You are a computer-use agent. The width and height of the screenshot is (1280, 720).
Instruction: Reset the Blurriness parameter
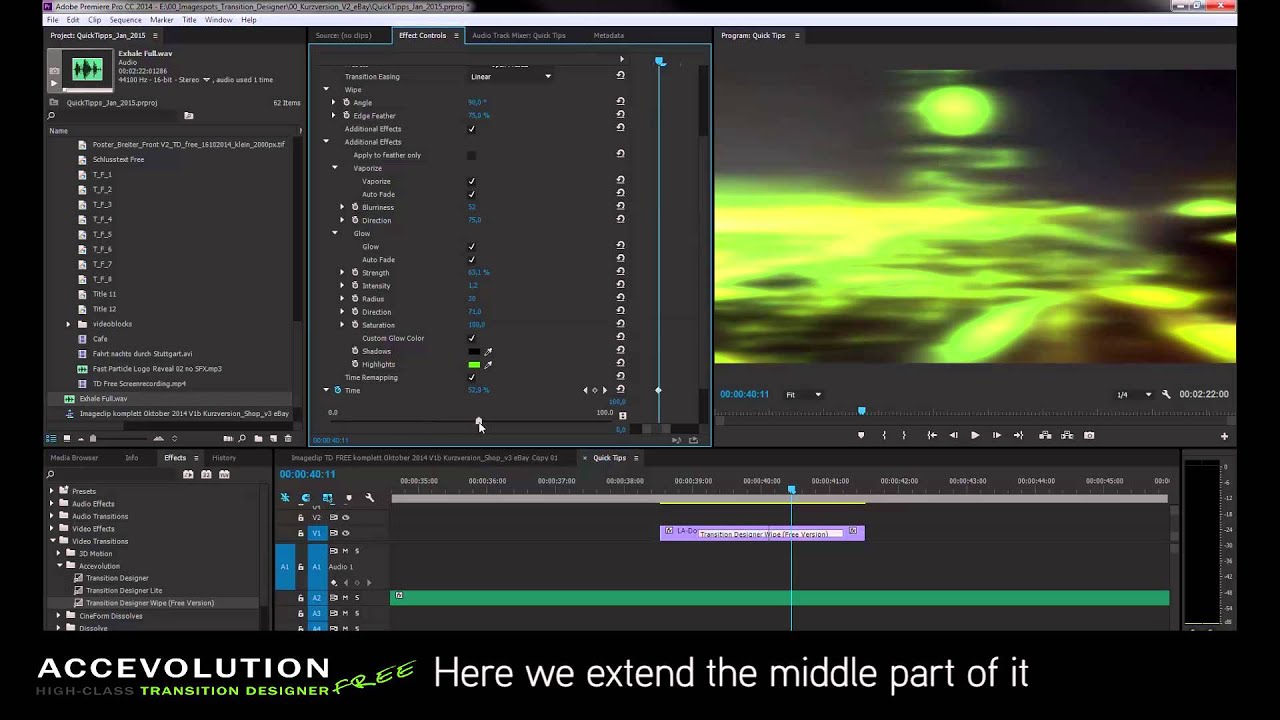620,207
